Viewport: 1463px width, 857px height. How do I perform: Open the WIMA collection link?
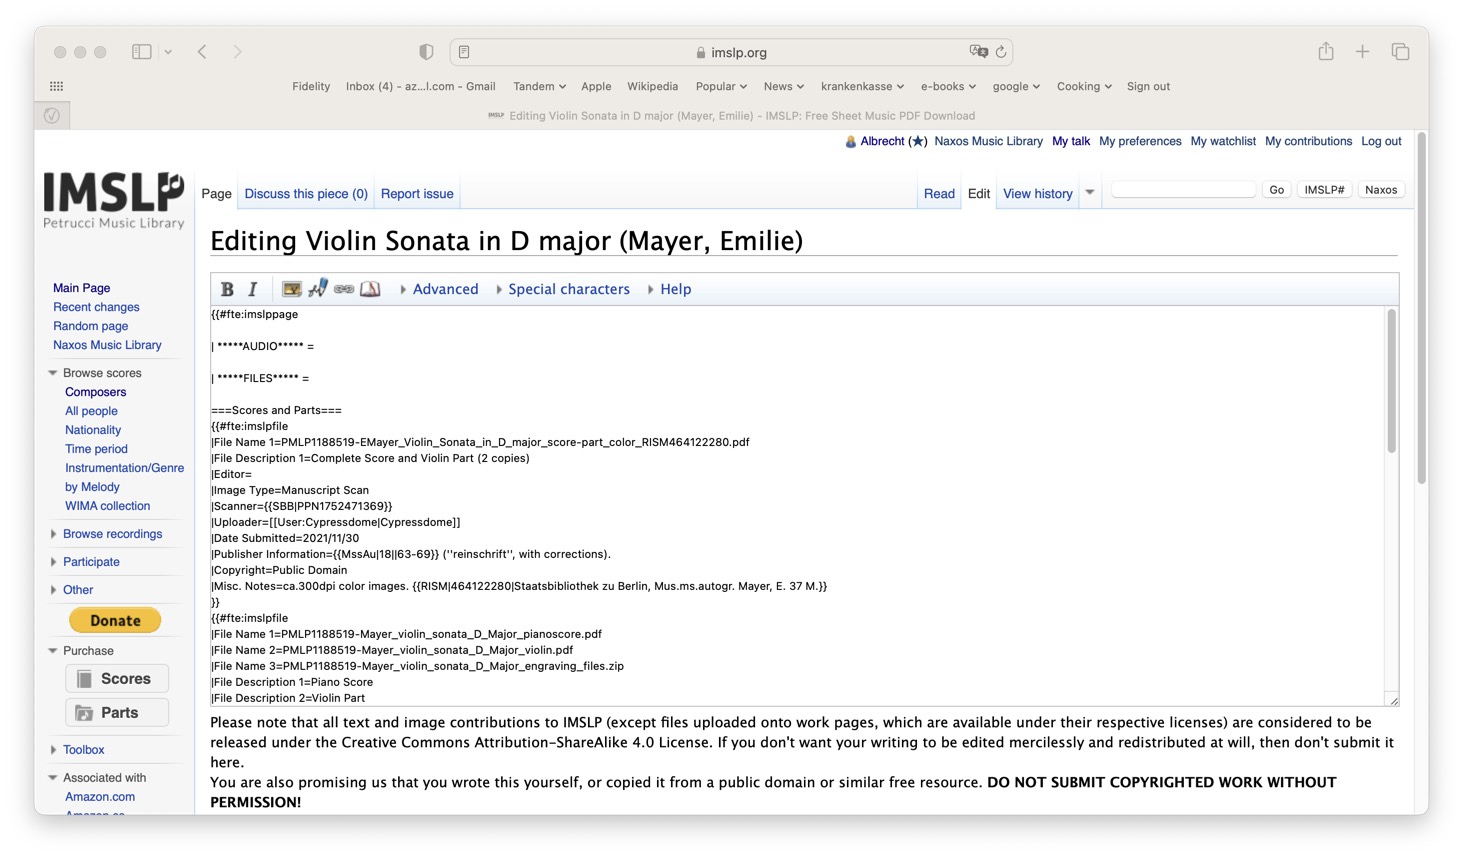tap(108, 506)
